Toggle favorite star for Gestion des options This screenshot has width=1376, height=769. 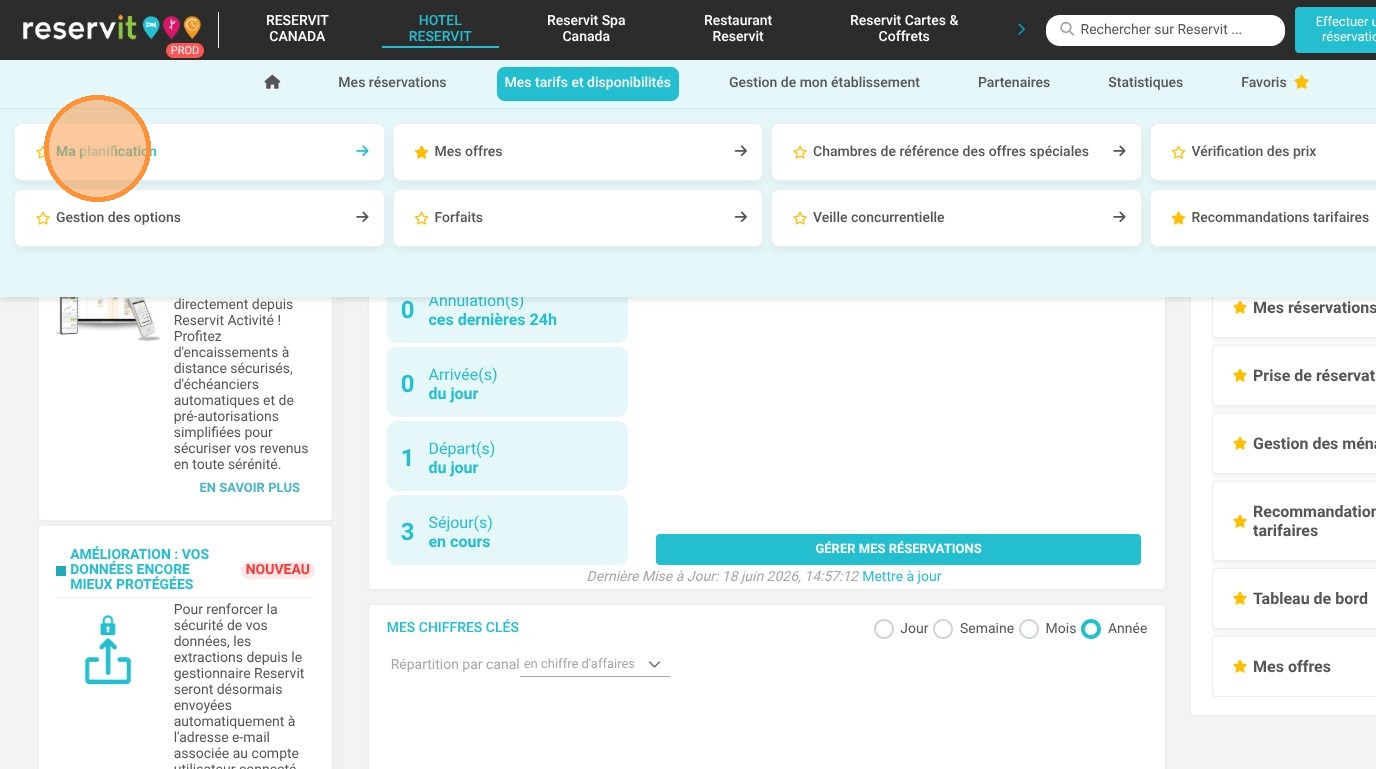coord(42,218)
